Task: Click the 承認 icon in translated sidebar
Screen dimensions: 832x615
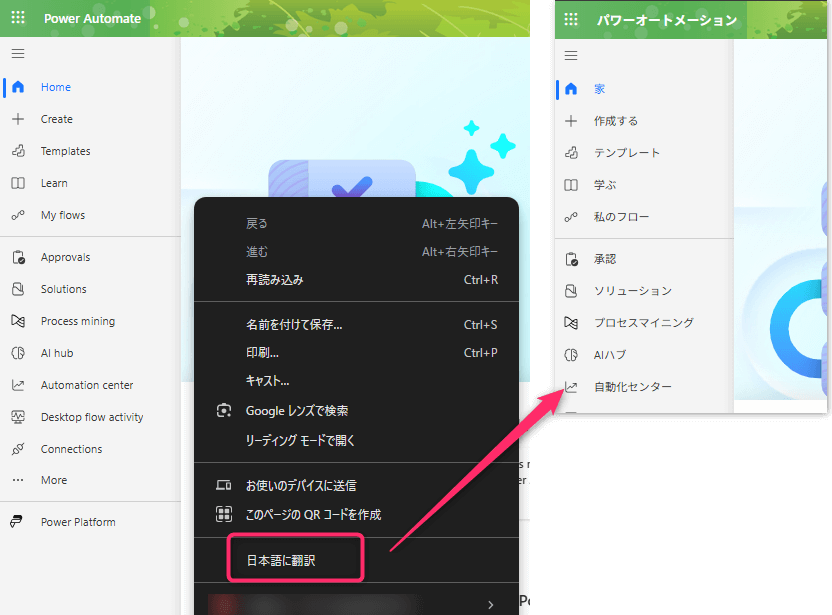Action: pos(571,259)
